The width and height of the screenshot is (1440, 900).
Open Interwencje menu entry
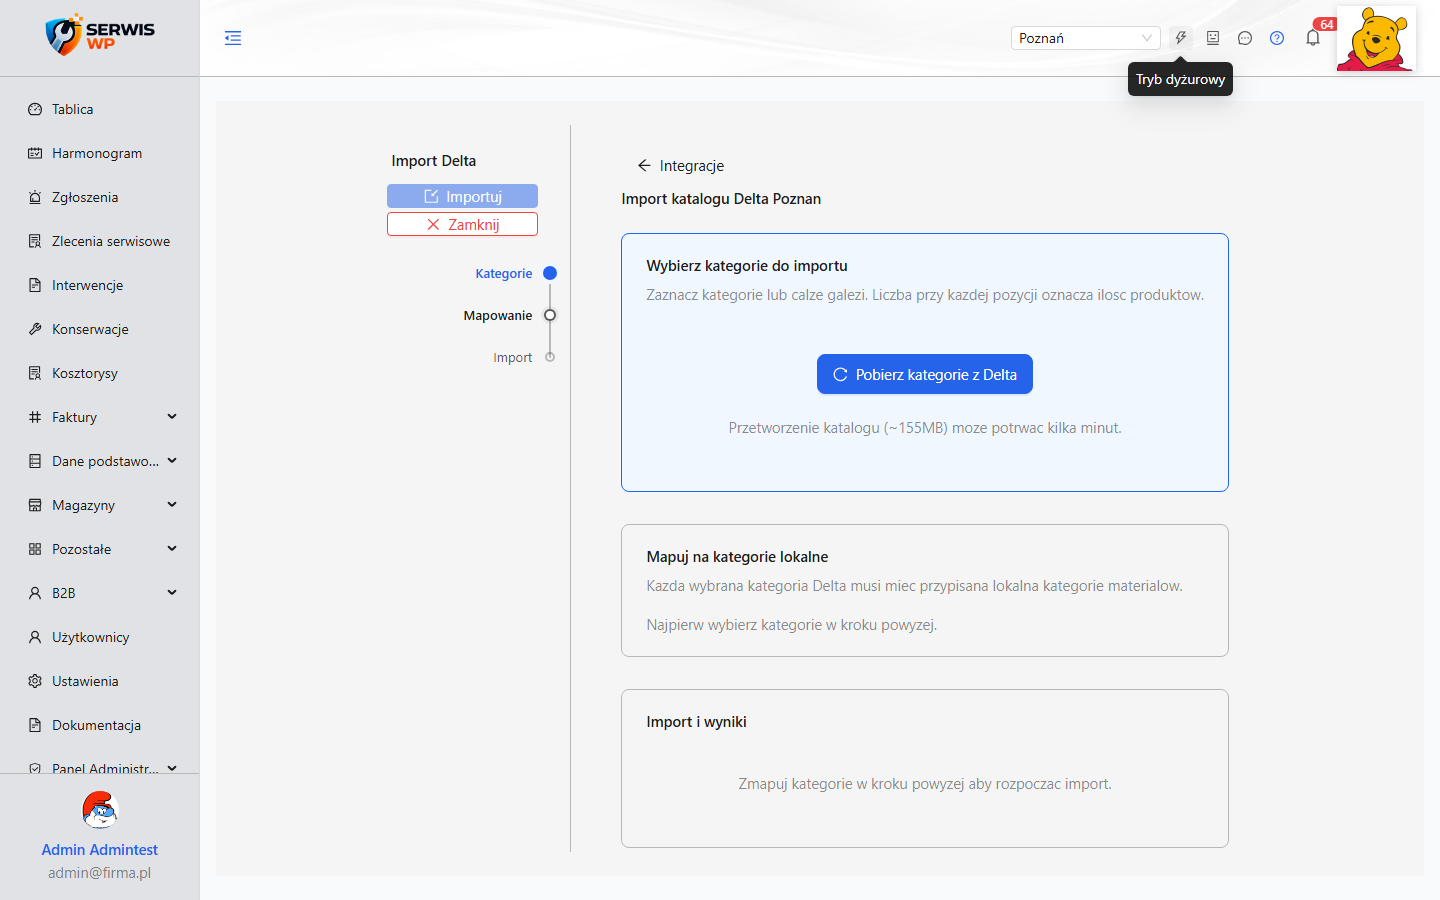pyautogui.click(x=100, y=285)
